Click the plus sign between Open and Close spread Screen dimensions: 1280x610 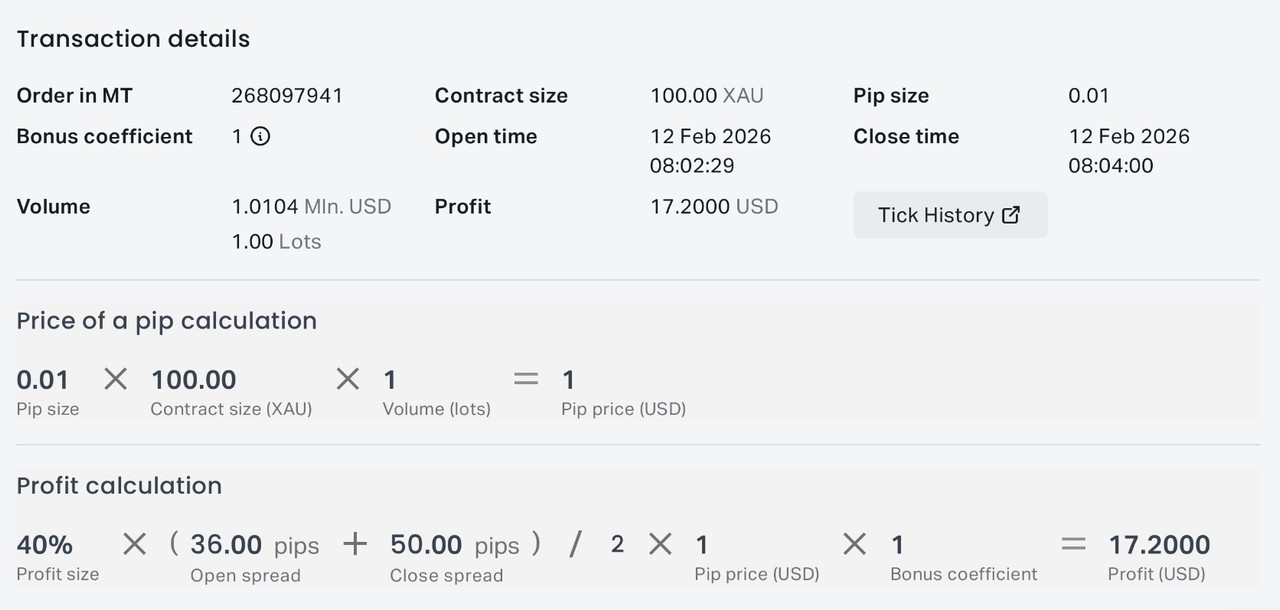[x=355, y=544]
